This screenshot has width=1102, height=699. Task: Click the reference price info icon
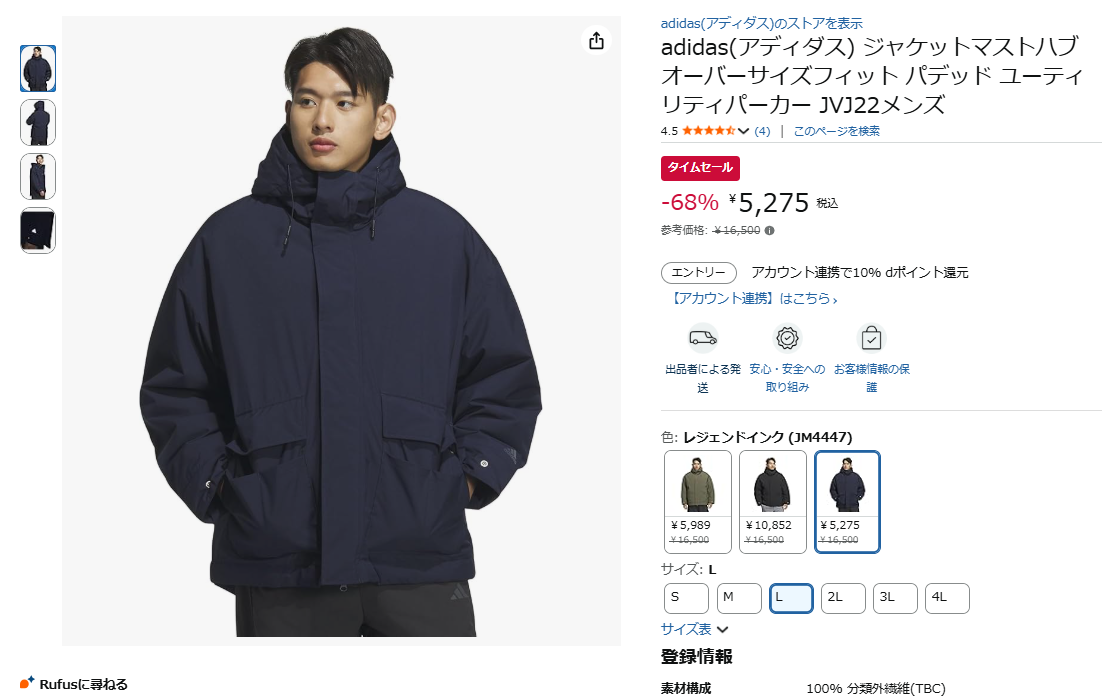click(x=770, y=230)
